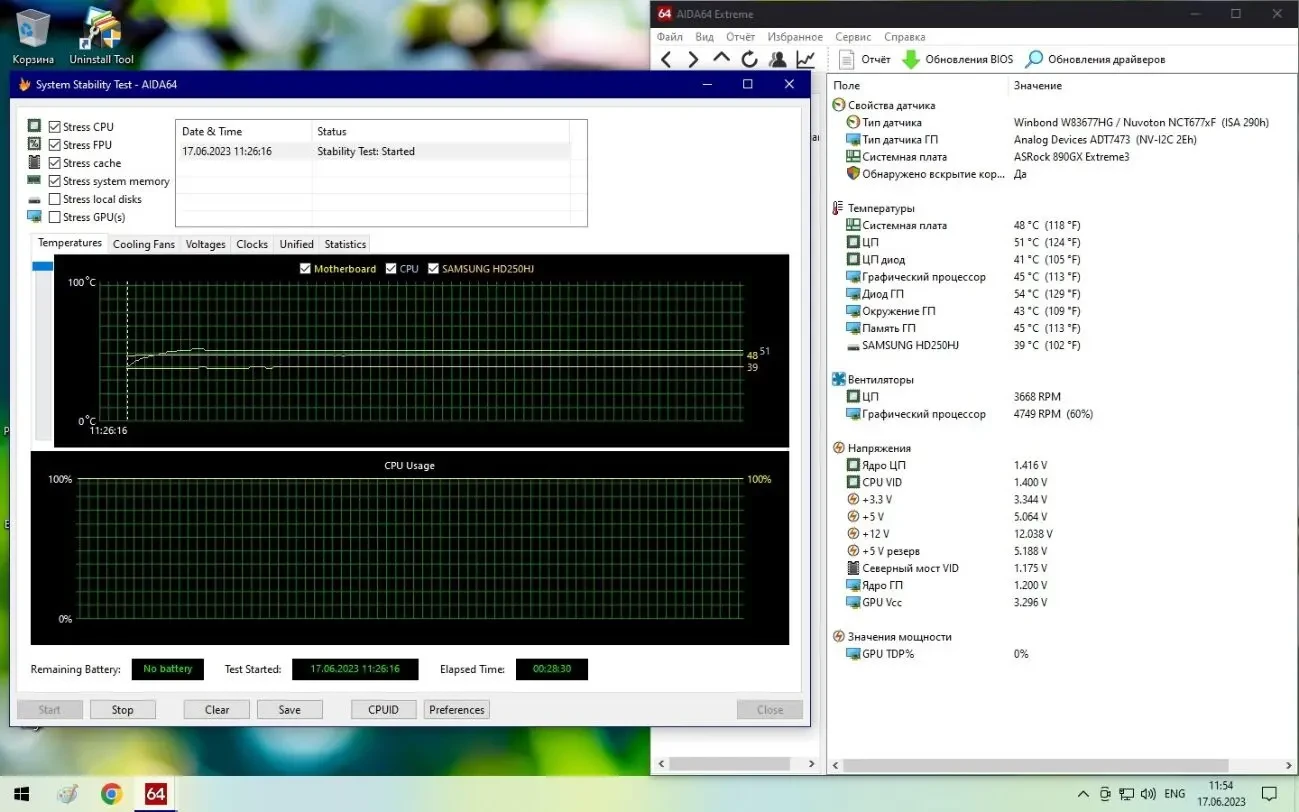Viewport: 1299px width, 812px height.
Task: Collapse the Вентиляторы sensor group
Action: pos(836,379)
